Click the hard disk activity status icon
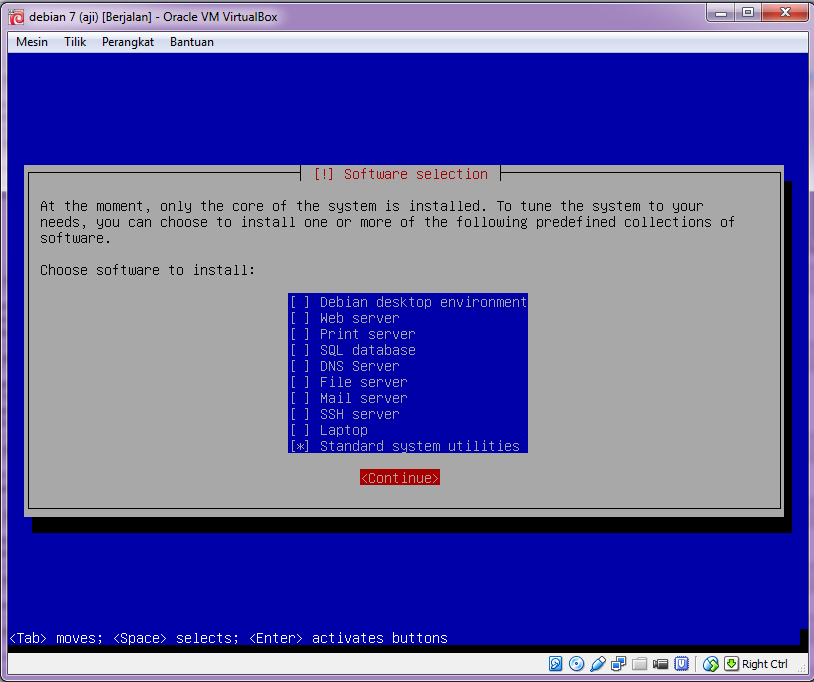 (555, 663)
